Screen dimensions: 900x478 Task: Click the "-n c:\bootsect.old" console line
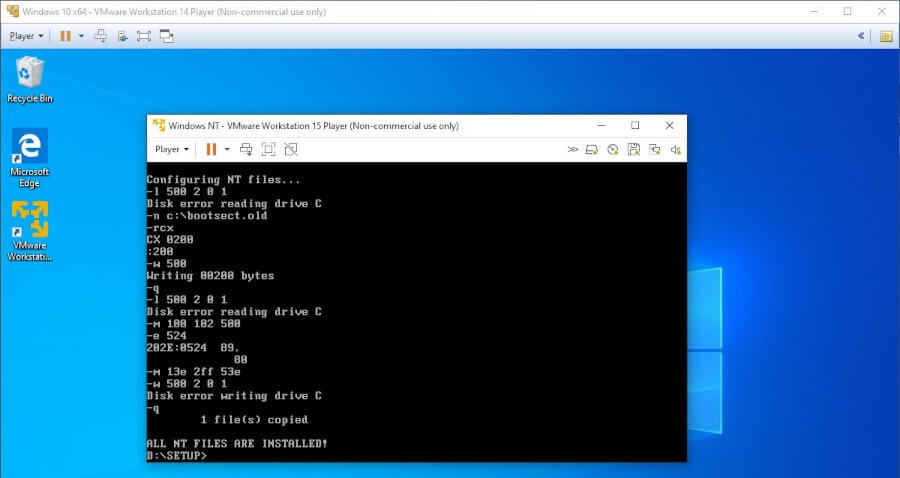207,216
